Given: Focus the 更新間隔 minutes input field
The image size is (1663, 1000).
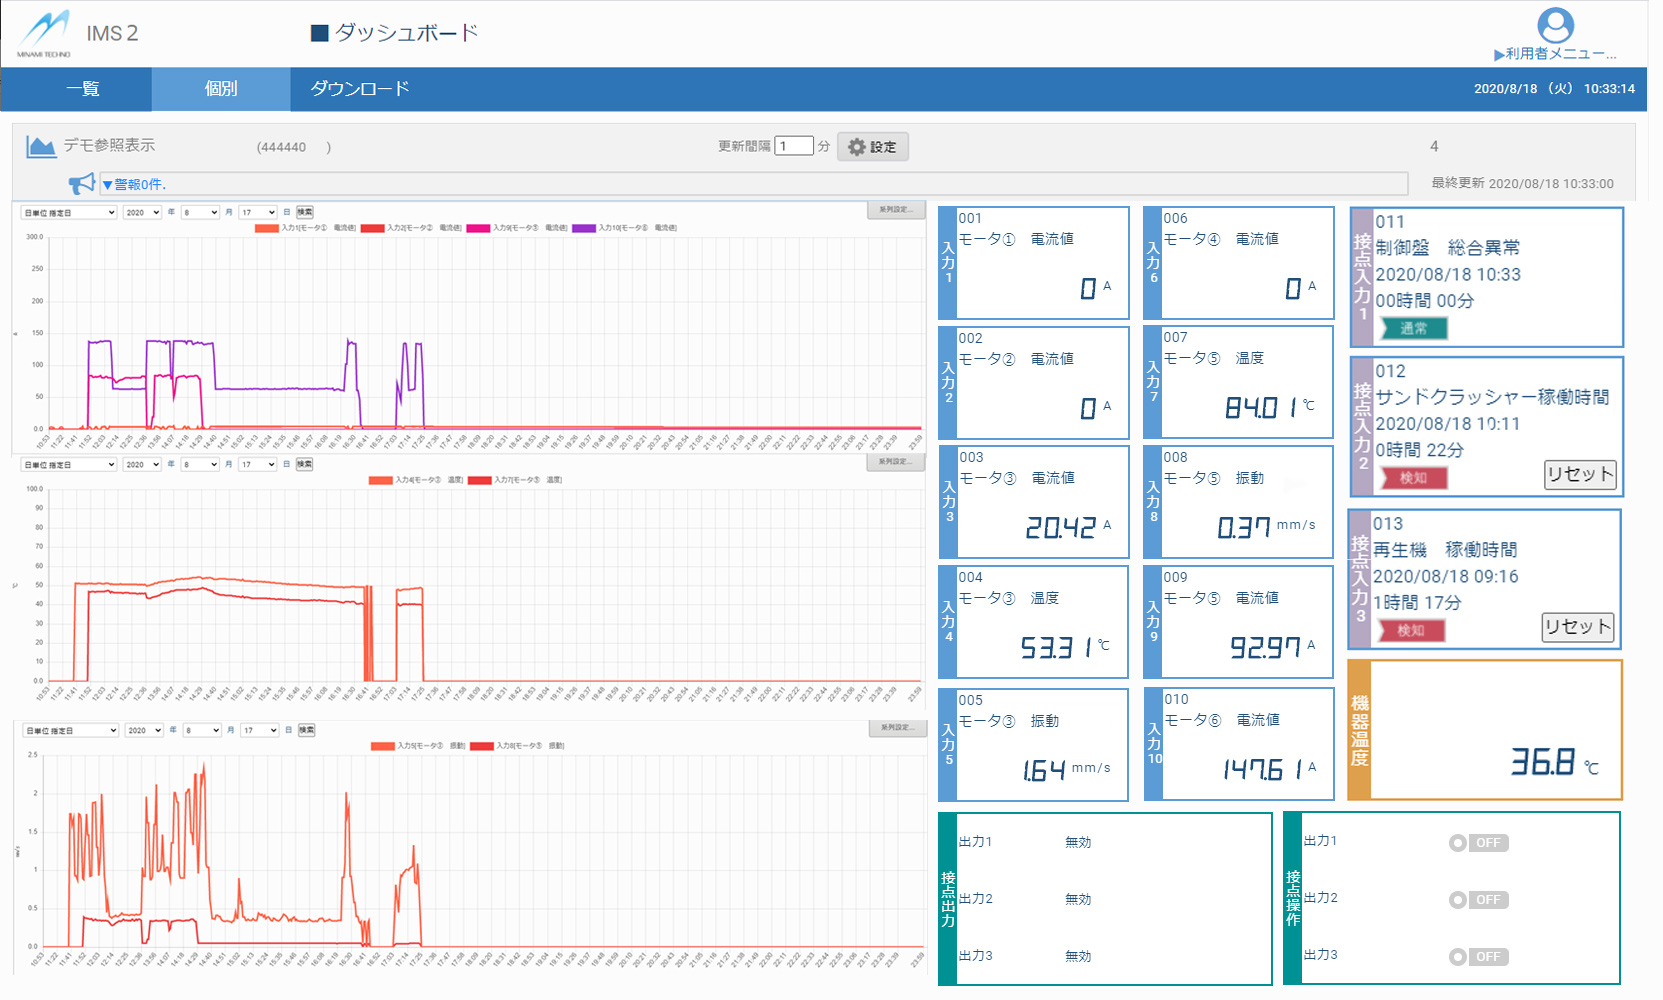Looking at the screenshot, I should pos(794,146).
